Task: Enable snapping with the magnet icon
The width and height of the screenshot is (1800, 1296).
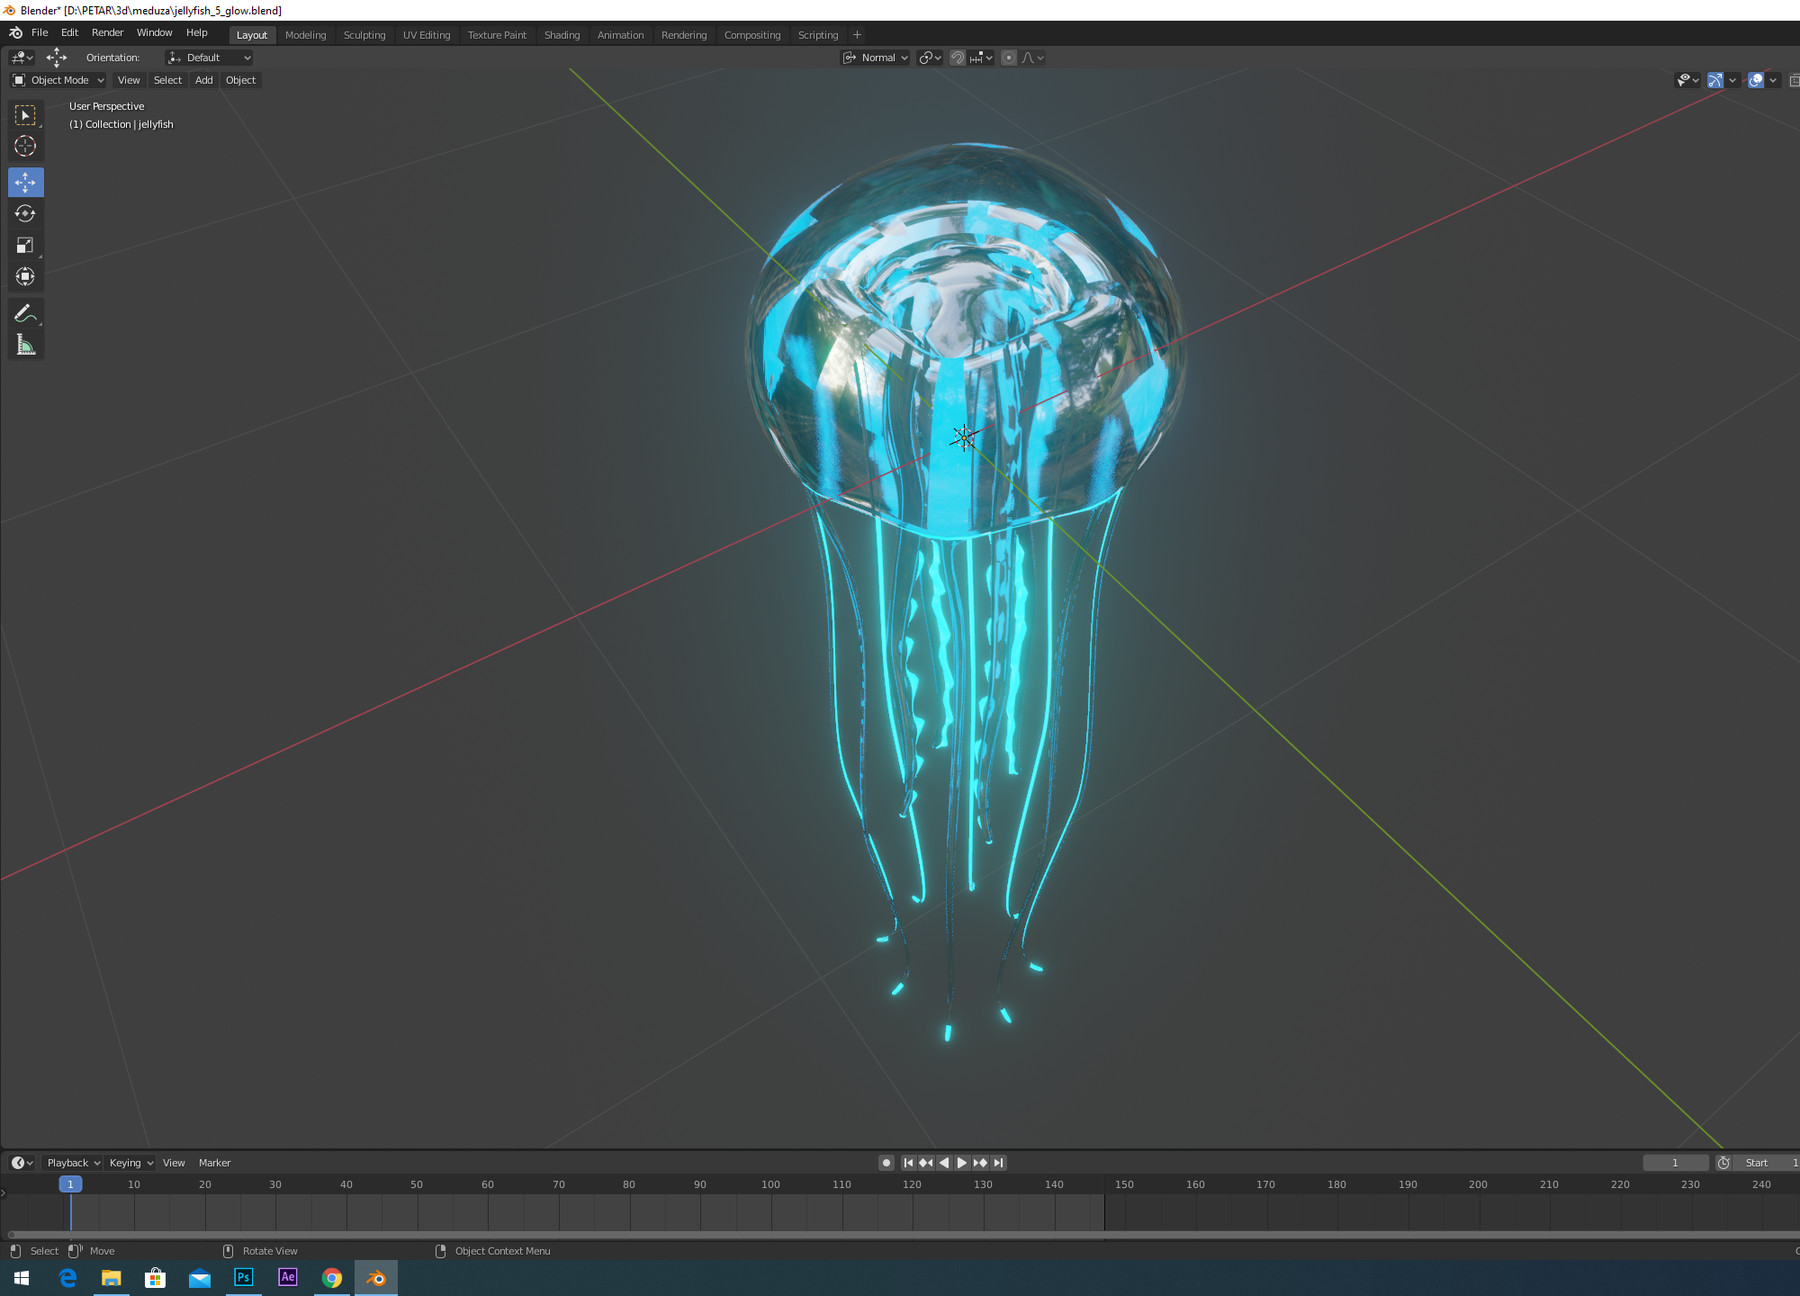Action: pos(956,57)
